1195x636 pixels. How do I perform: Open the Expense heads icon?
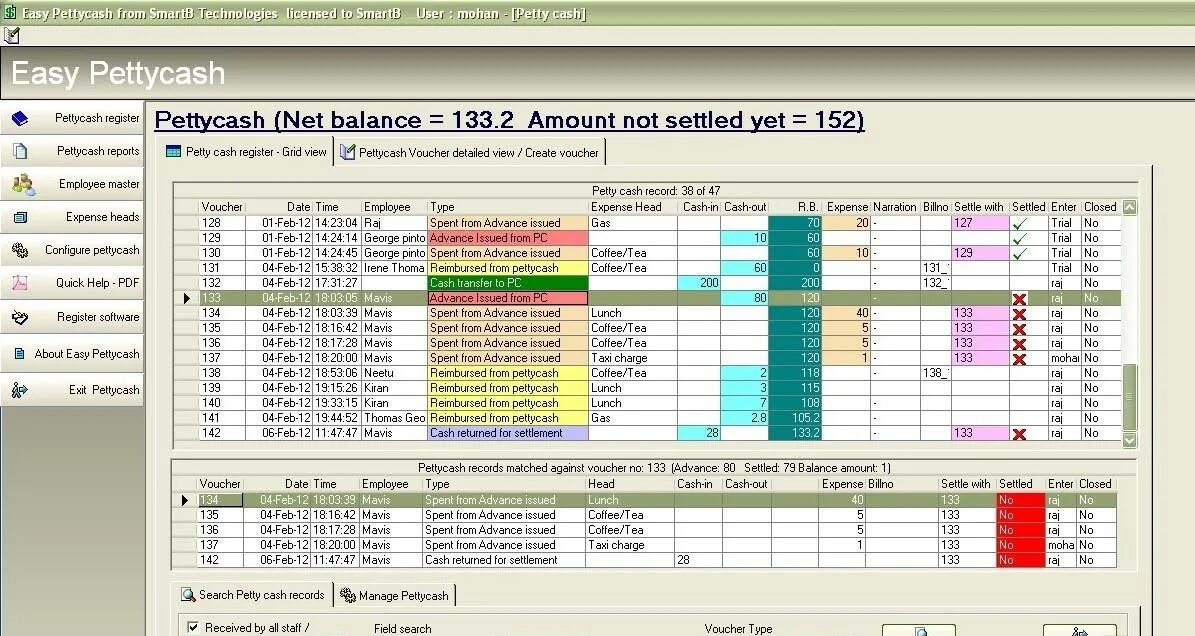click(x=20, y=217)
